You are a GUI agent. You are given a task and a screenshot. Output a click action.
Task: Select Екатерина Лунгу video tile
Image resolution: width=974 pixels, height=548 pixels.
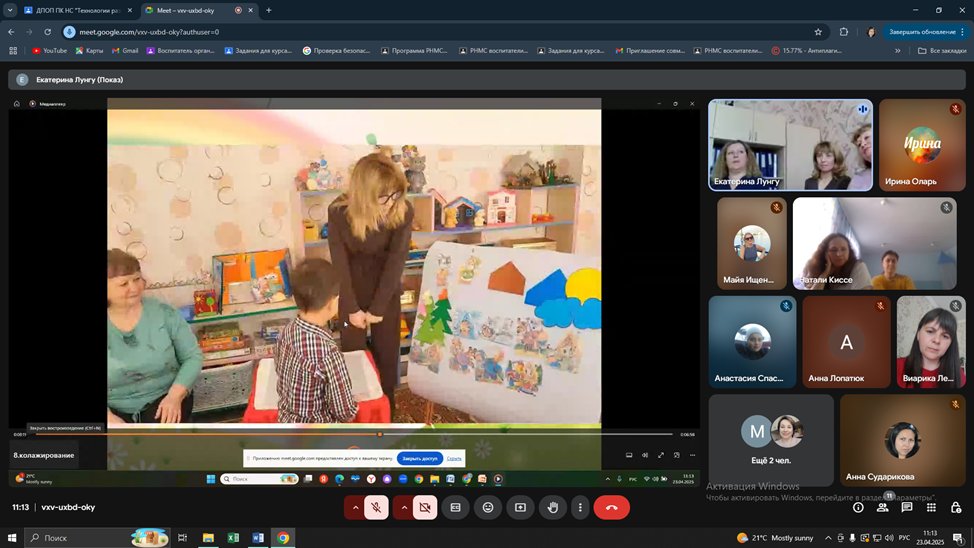[790, 145]
